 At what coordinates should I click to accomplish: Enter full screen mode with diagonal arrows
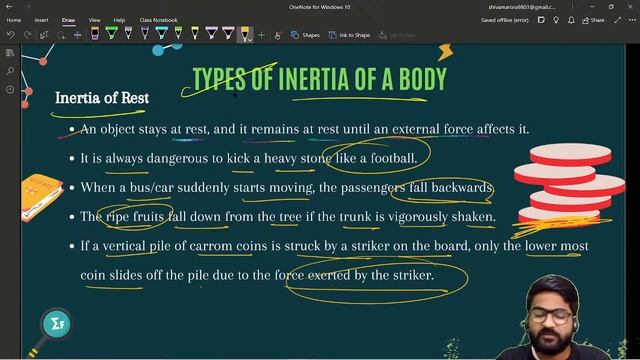pyautogui.click(x=618, y=20)
